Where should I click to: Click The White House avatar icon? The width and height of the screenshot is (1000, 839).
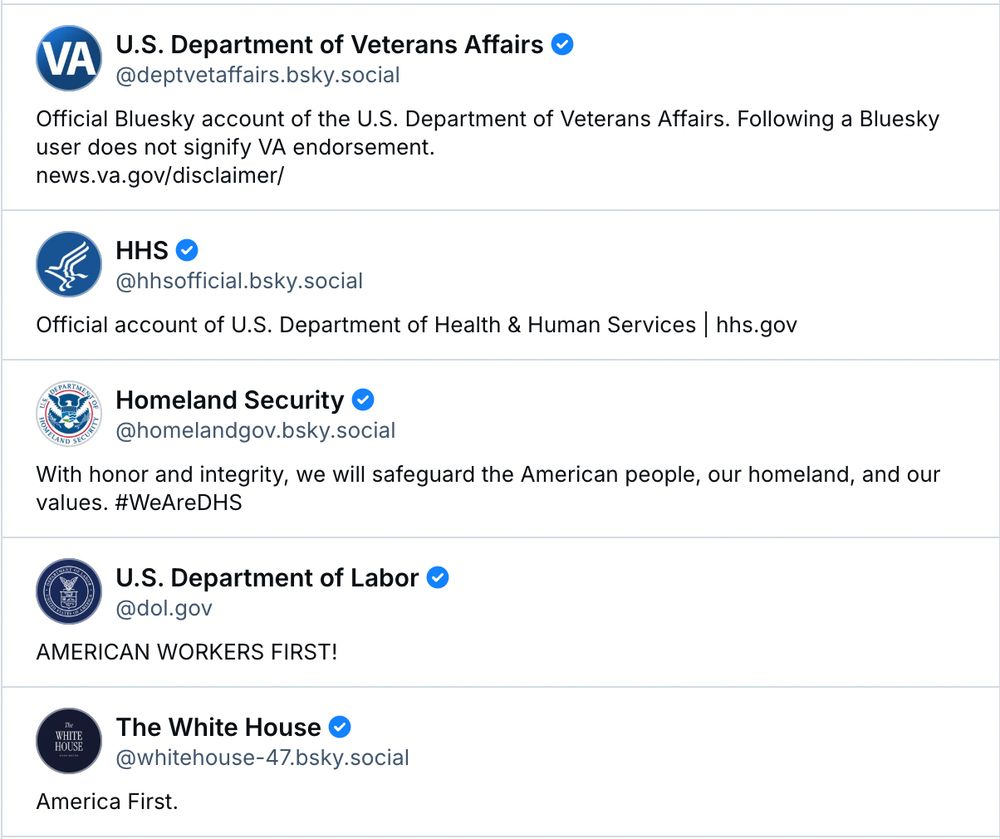[x=68, y=740]
